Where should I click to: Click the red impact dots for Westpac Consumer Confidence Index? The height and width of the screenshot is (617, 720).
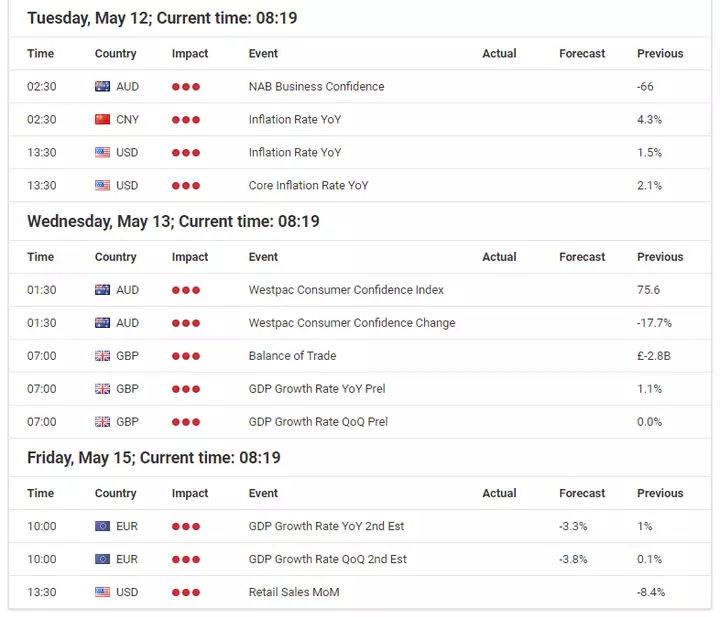click(x=186, y=290)
